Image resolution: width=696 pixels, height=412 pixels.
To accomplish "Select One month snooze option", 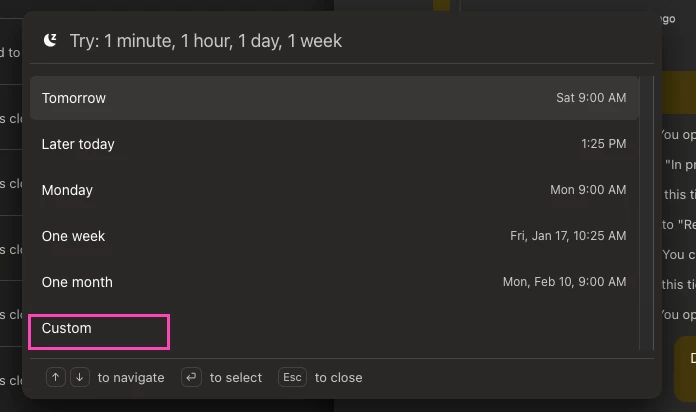I will click(x=334, y=282).
